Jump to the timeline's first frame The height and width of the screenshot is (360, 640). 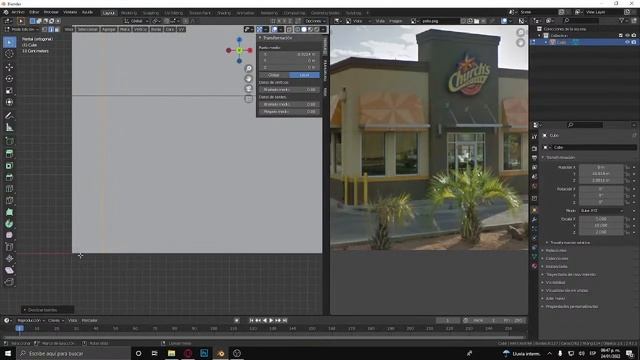click(x=251, y=321)
